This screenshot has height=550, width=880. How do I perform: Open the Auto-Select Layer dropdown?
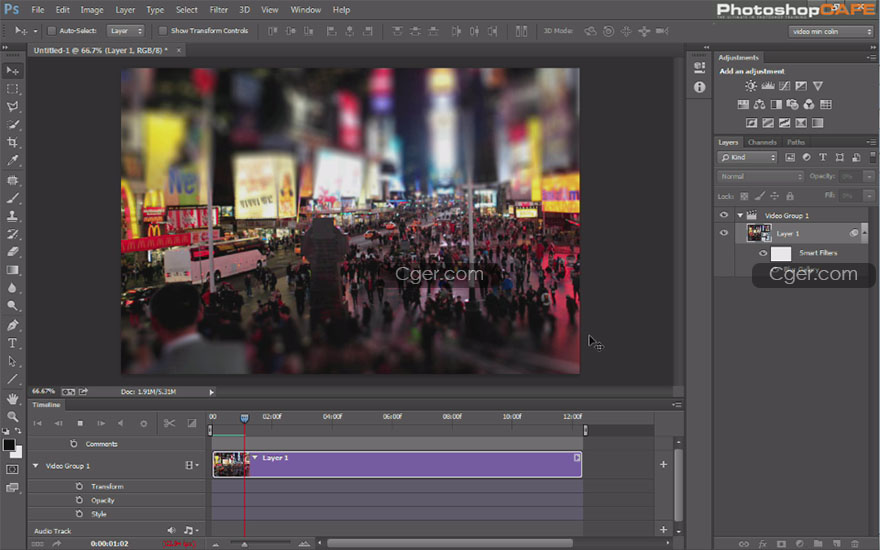[x=125, y=31]
